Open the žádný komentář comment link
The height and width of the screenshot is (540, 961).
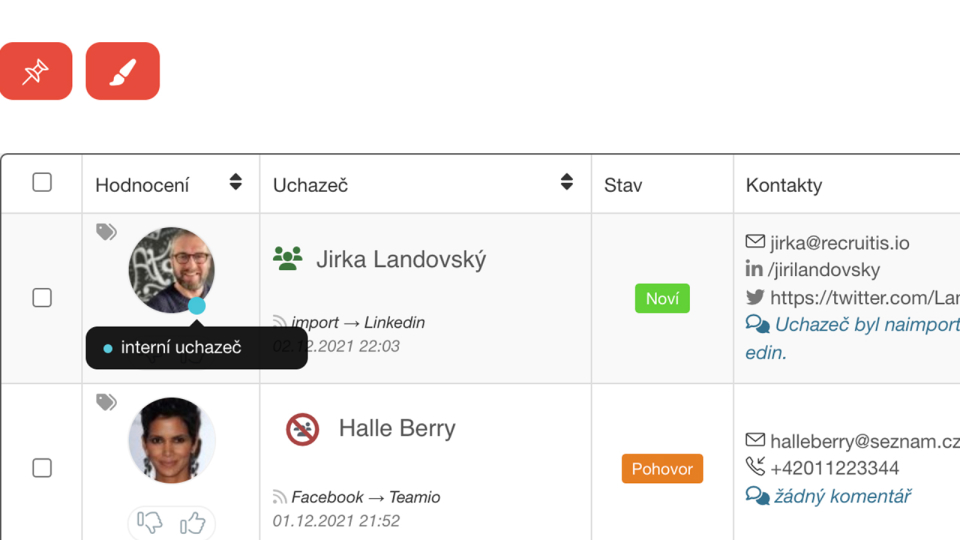tap(842, 496)
